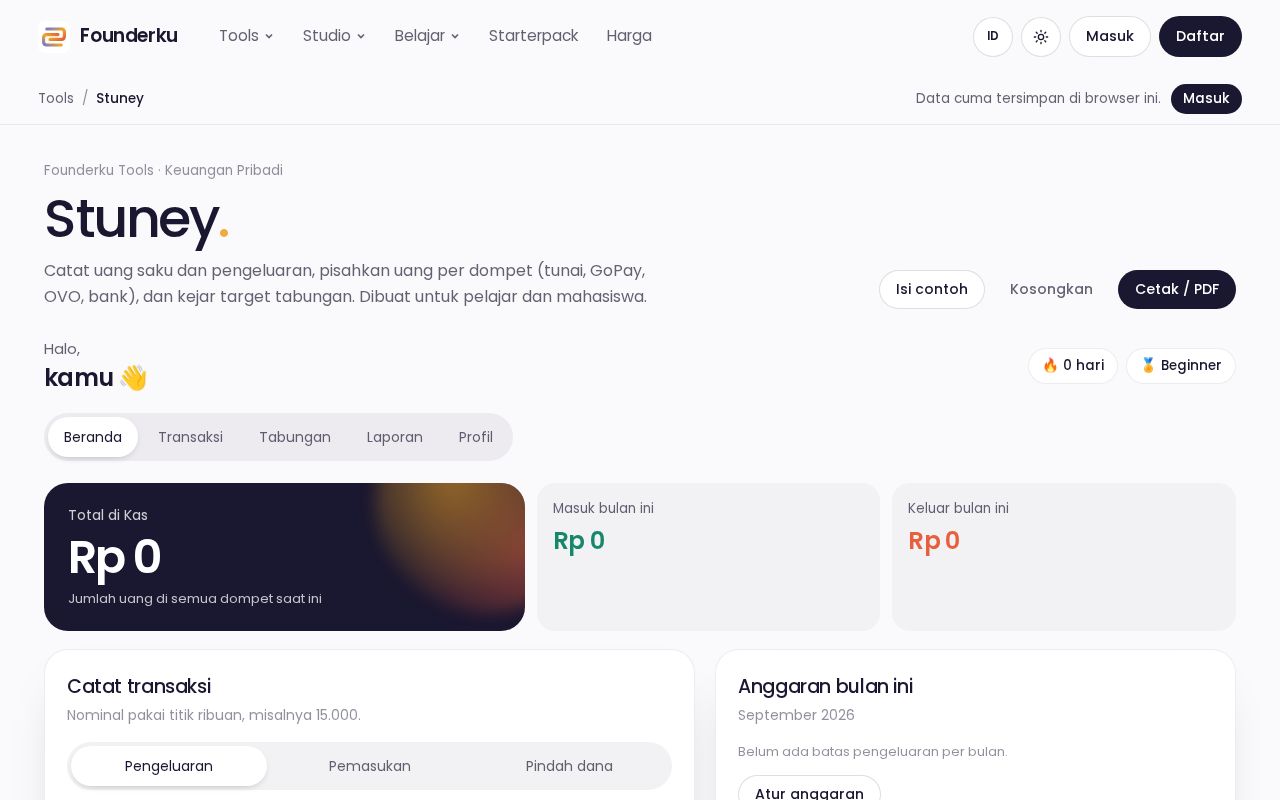Click the Stuney breadcrumb text
The image size is (1280, 800).
(120, 98)
